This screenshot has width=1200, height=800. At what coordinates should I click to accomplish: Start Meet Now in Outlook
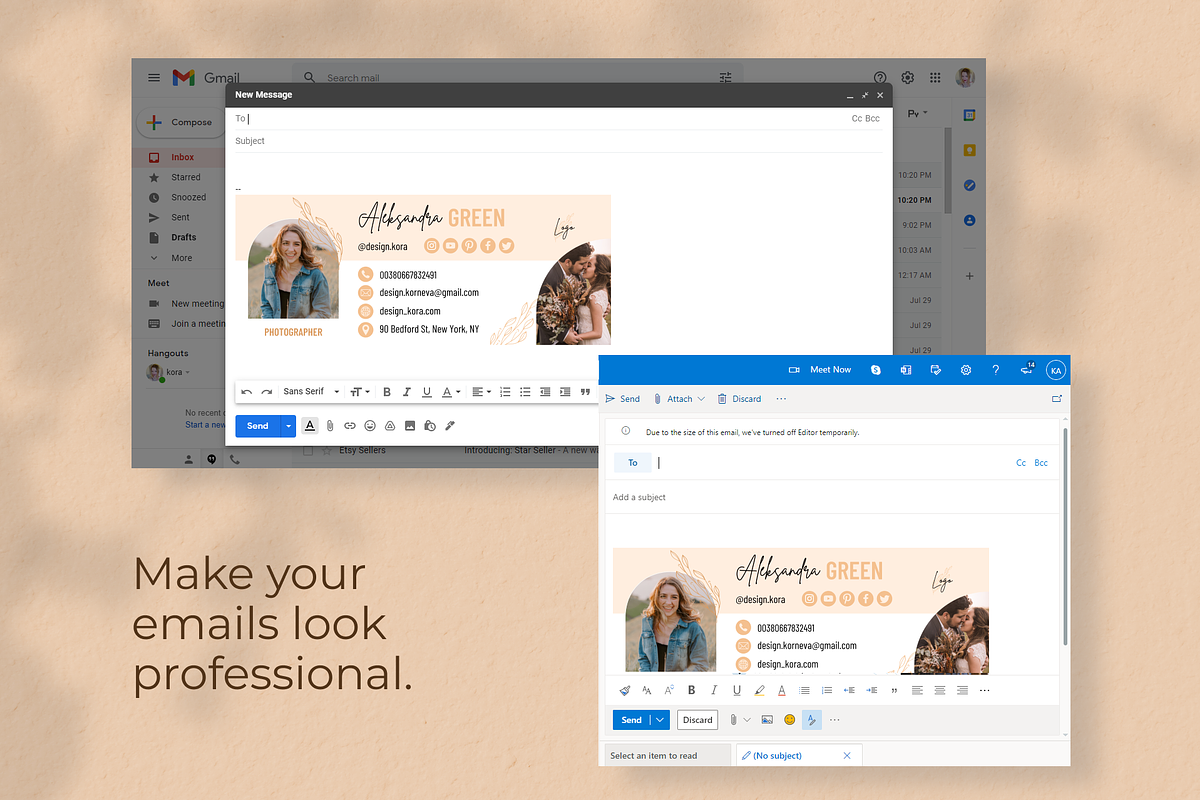tap(820, 370)
